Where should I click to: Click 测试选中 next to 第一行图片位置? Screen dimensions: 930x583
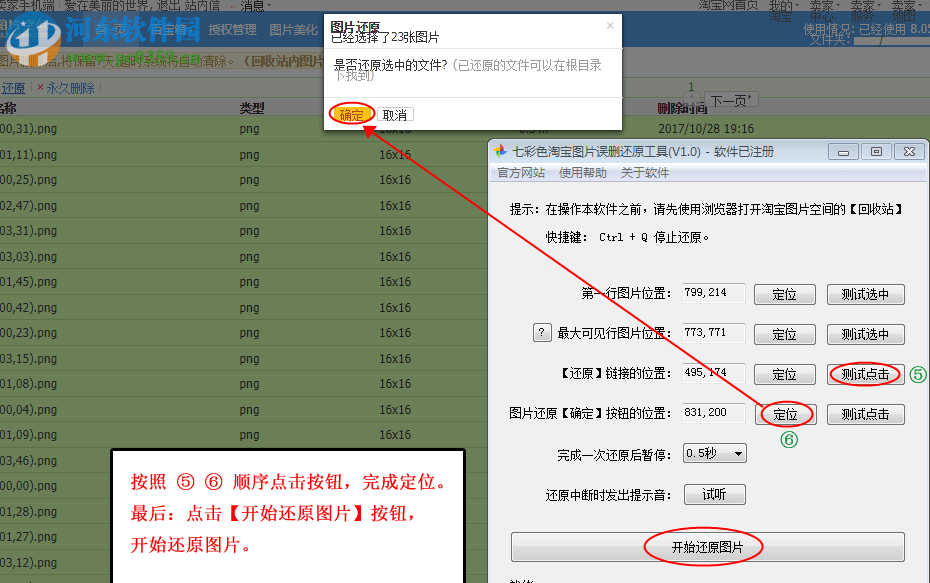[866, 294]
